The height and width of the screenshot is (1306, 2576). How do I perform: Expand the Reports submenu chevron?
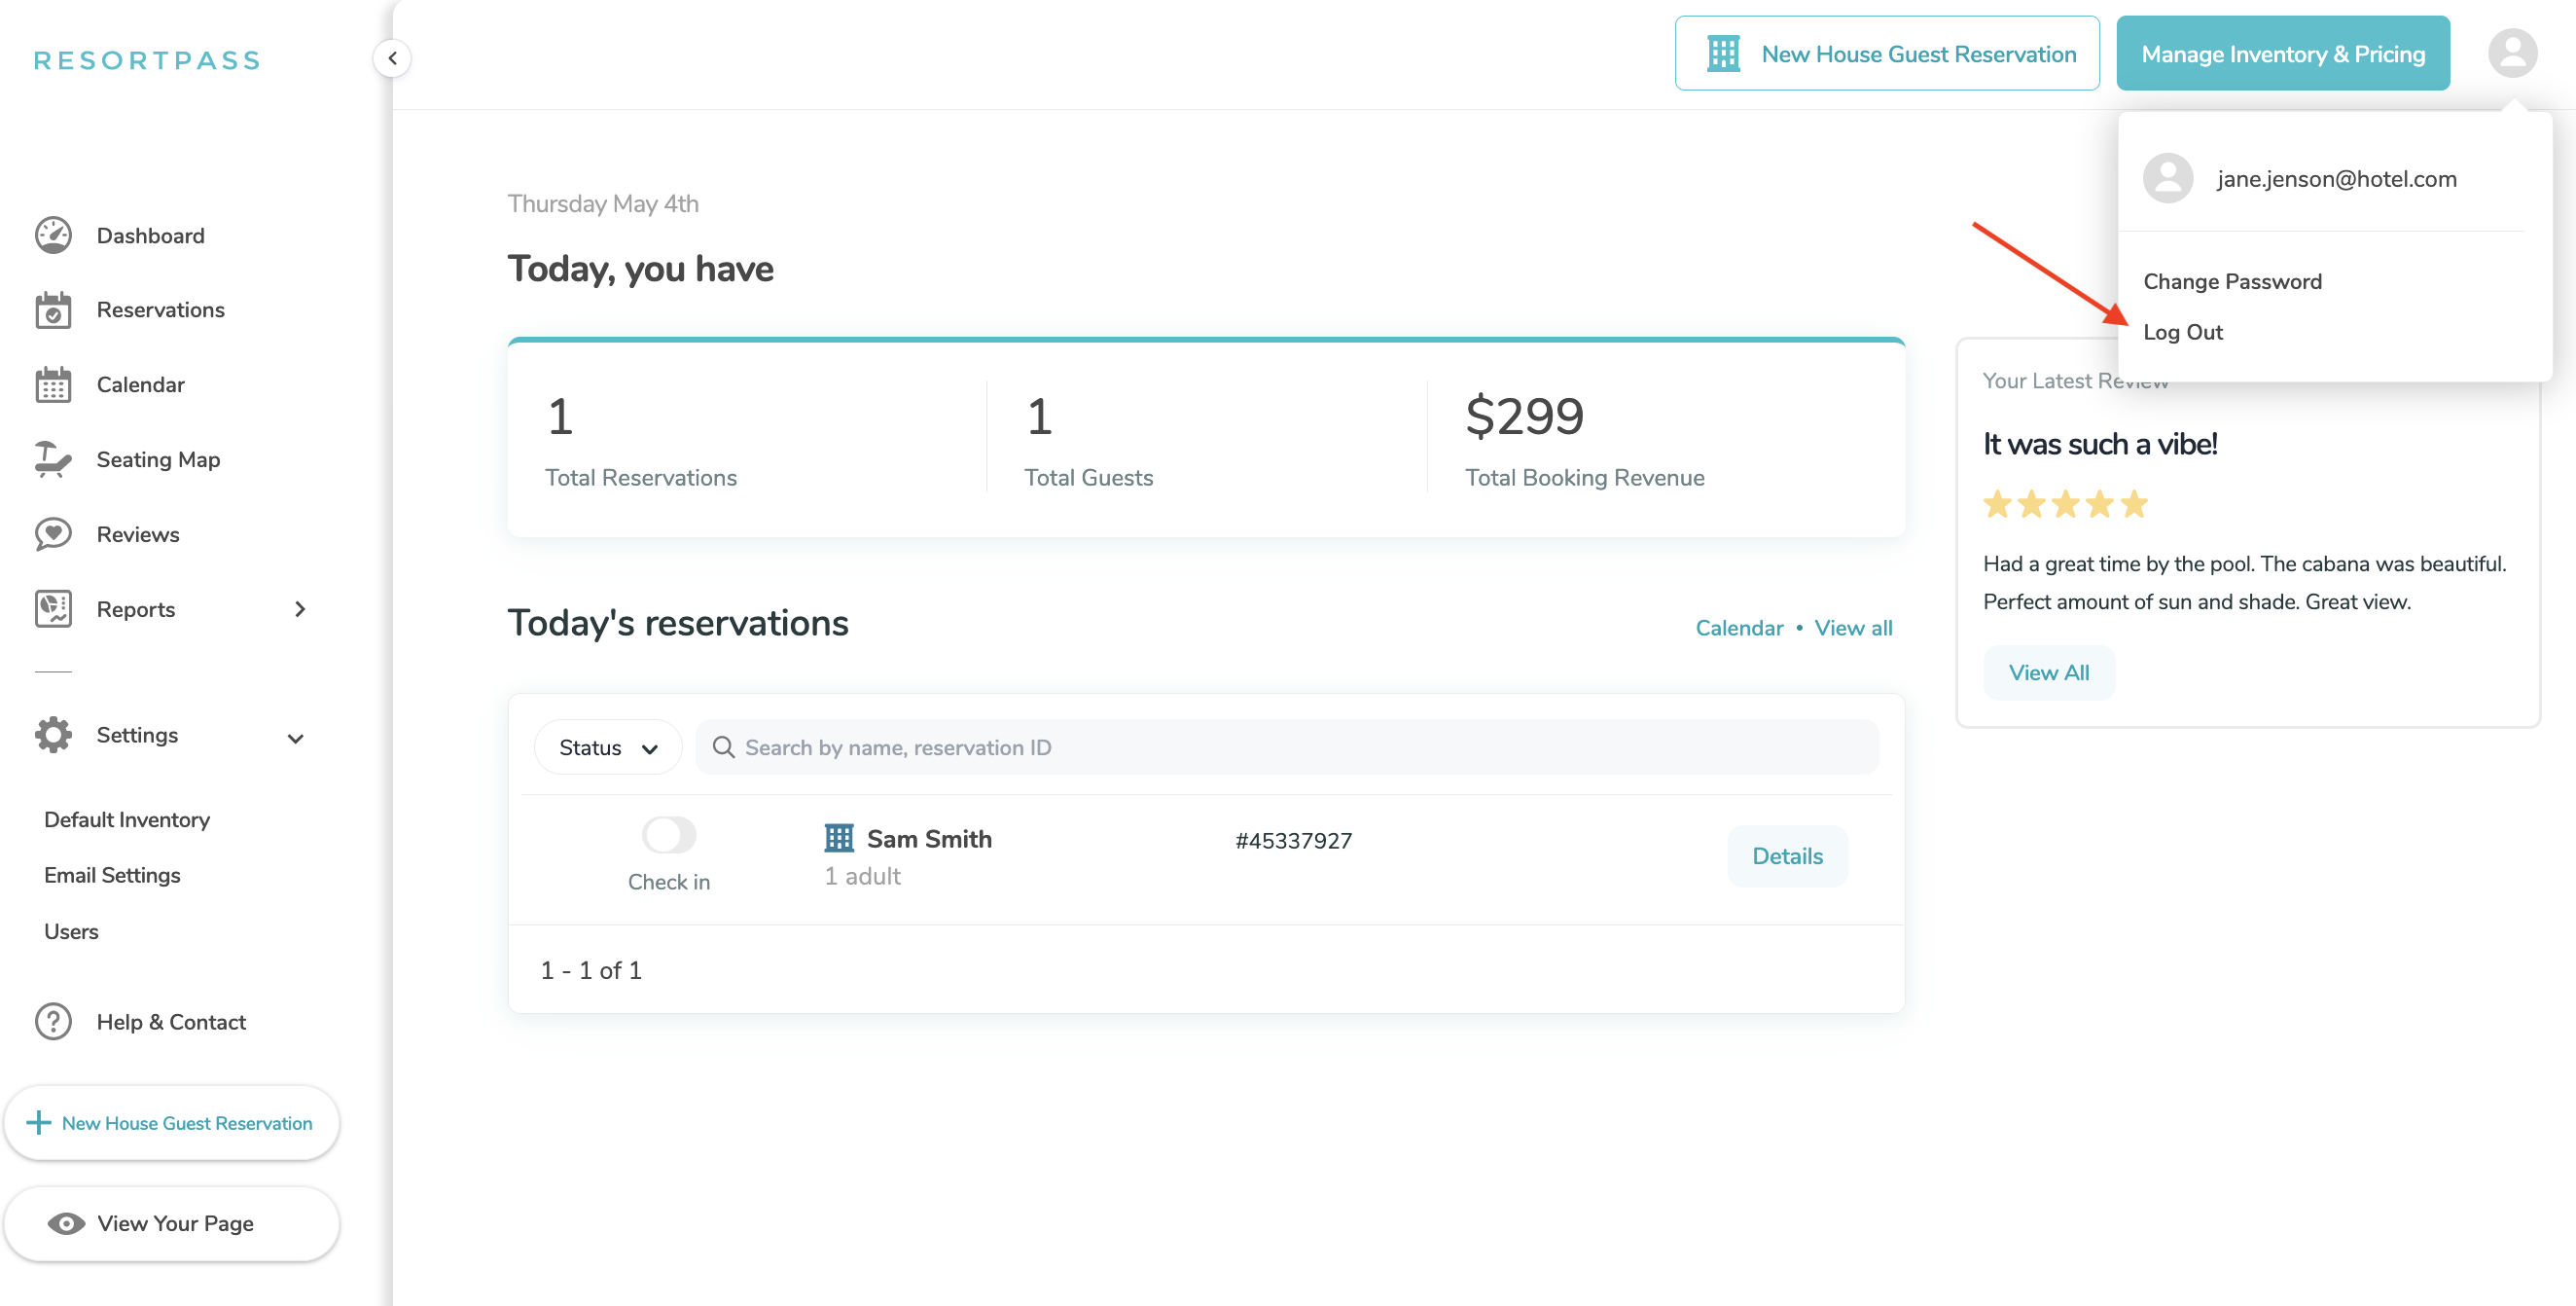(x=299, y=609)
